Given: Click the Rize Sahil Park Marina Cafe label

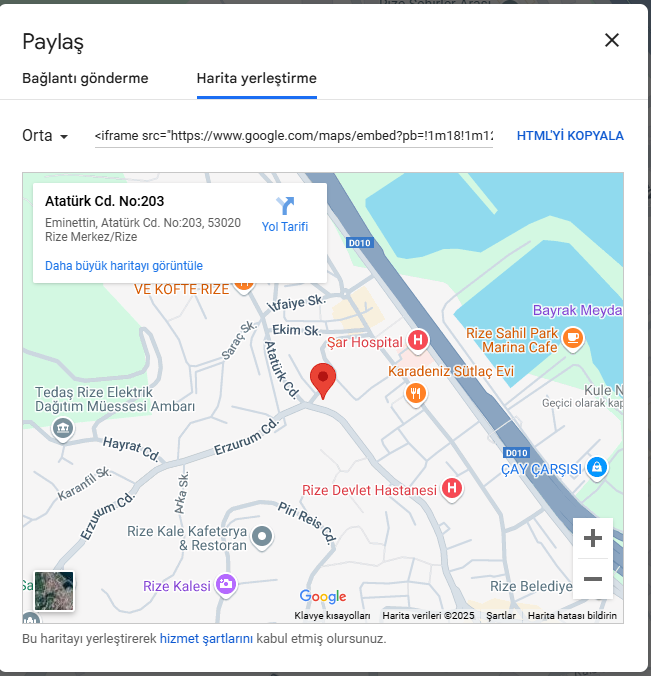Looking at the screenshot, I should click(x=512, y=340).
